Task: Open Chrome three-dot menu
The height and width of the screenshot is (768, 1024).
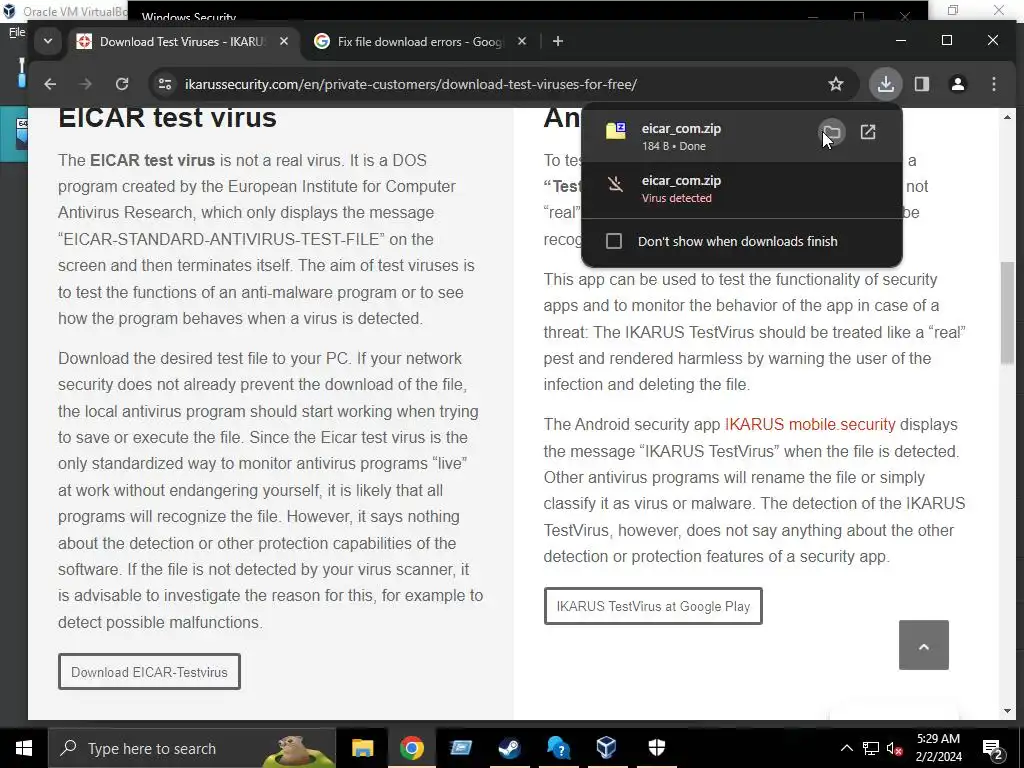Action: click(994, 84)
